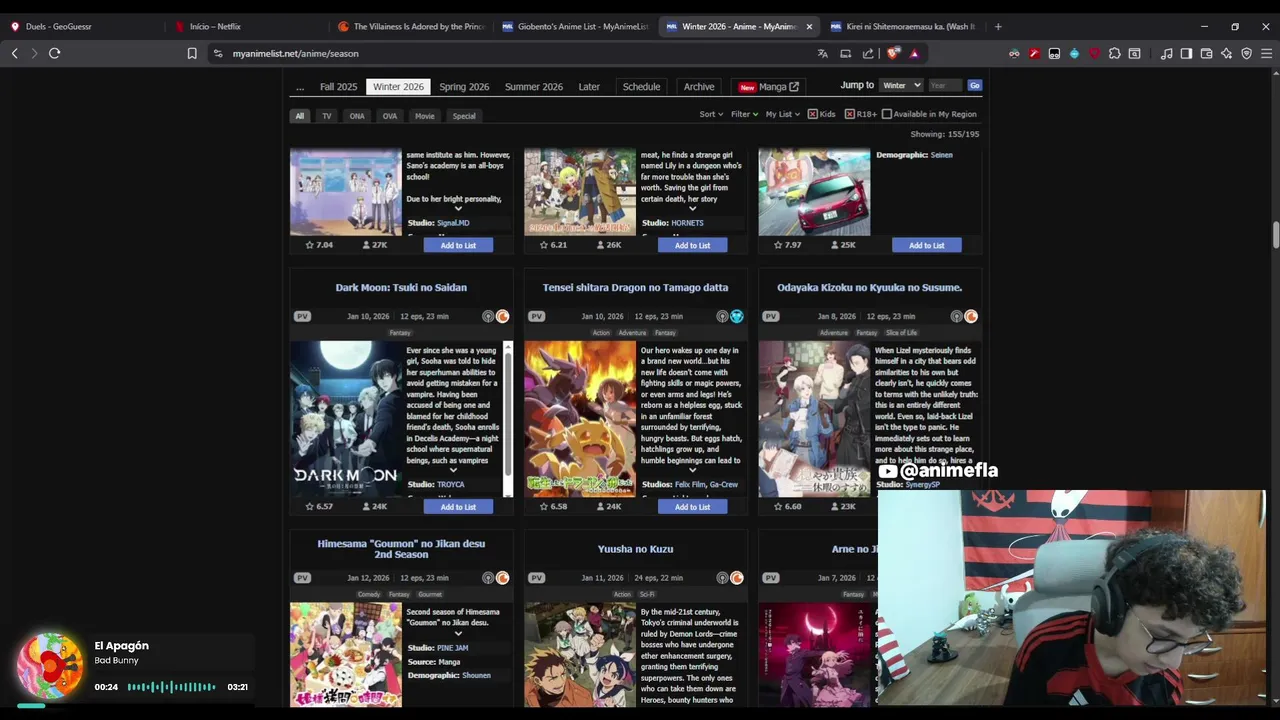Open the Dark Moon poster thumbnail
Screen dimensions: 1280x720
coord(346,419)
